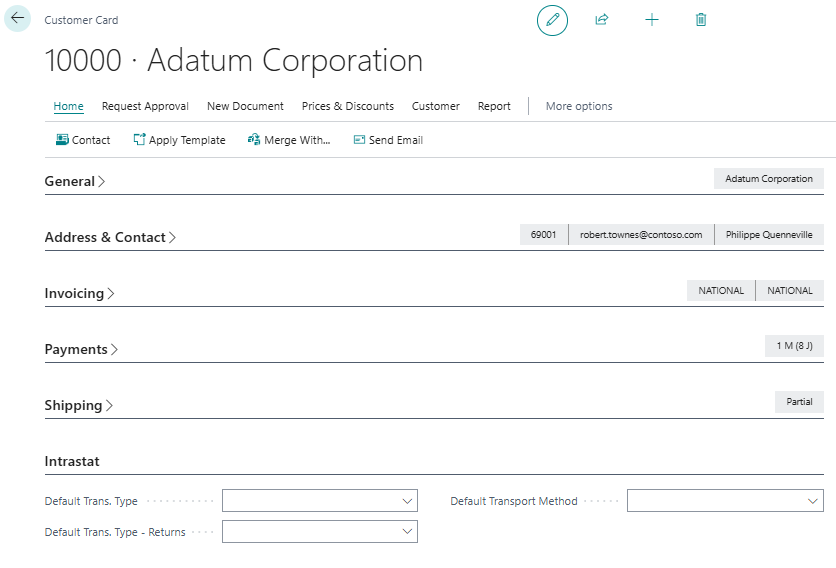This screenshot has width=836, height=568.
Task: Click the back arrow button
Action: coord(17,18)
